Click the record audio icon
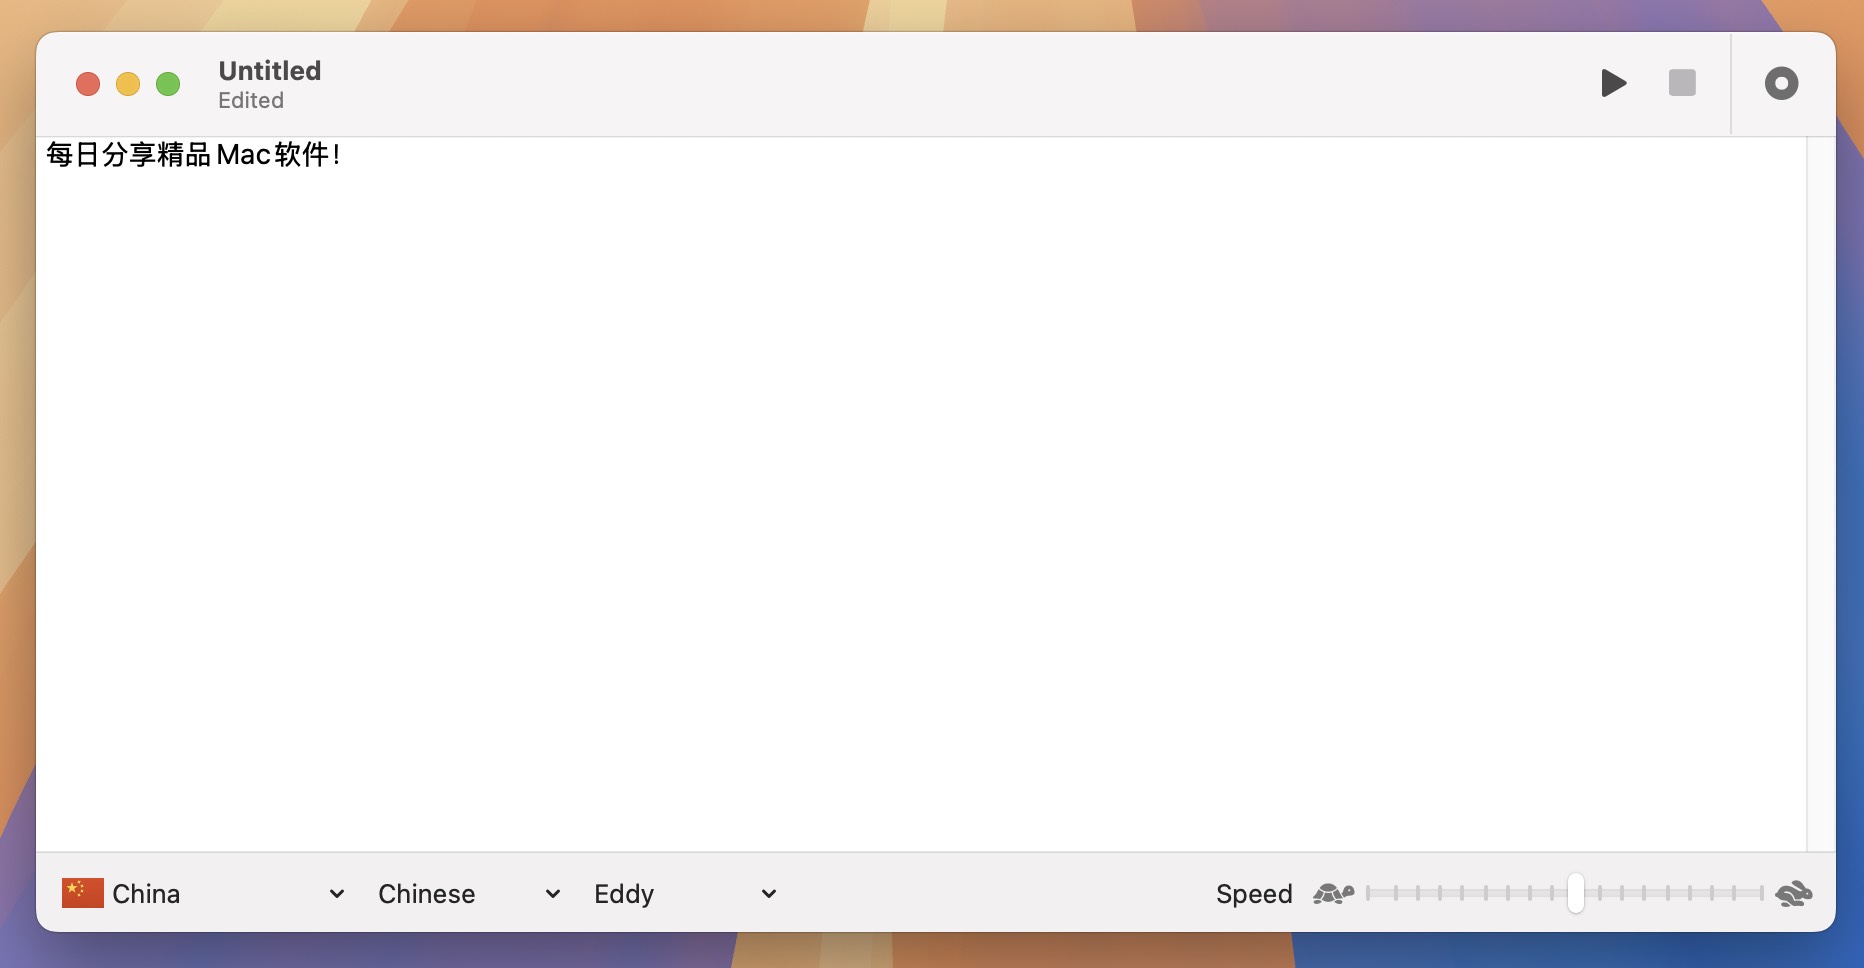The height and width of the screenshot is (968, 1864). [1781, 84]
